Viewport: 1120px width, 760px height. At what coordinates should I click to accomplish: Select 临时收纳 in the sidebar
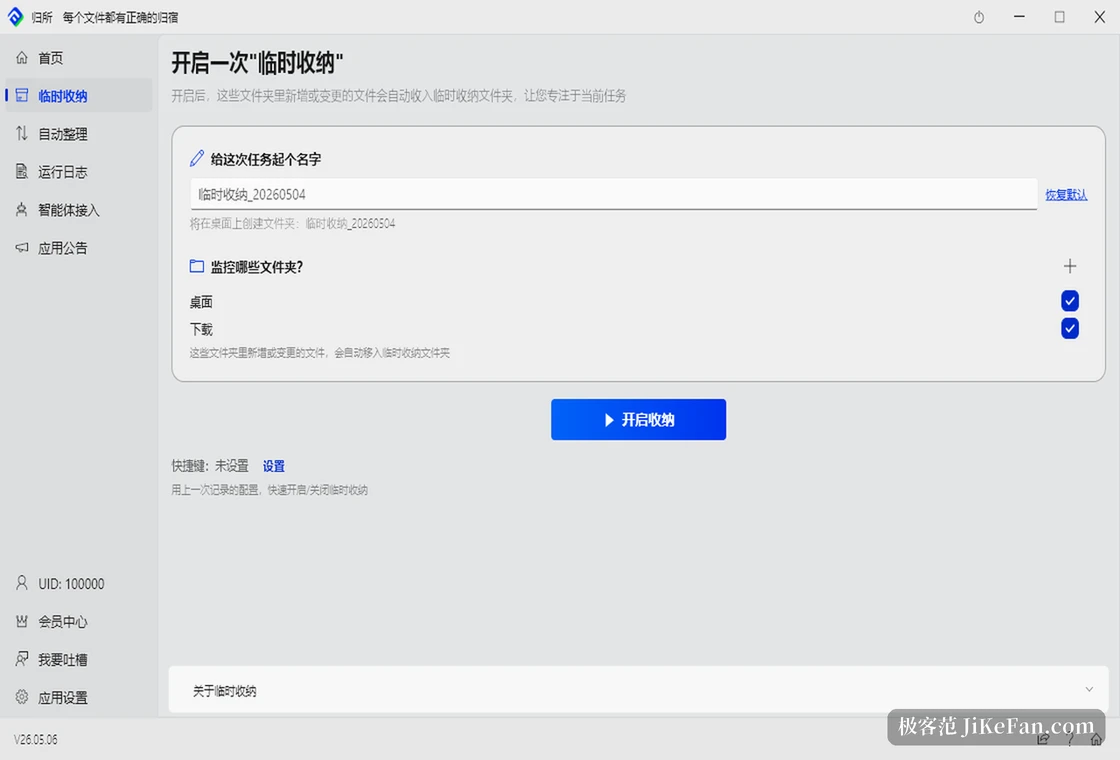79,96
